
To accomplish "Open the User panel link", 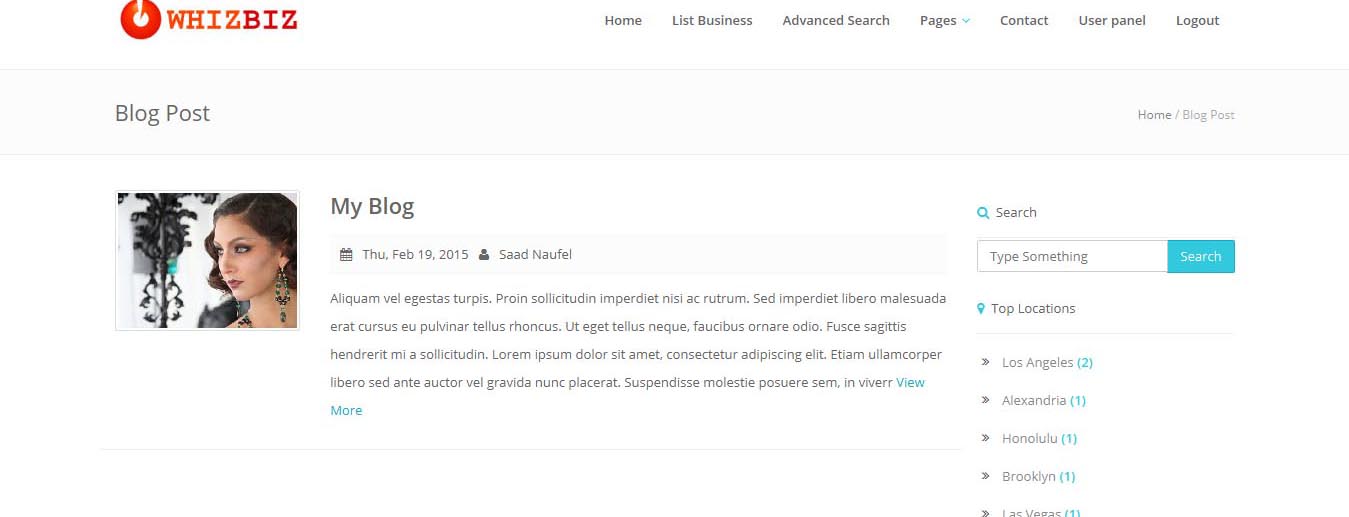I will [x=1112, y=20].
